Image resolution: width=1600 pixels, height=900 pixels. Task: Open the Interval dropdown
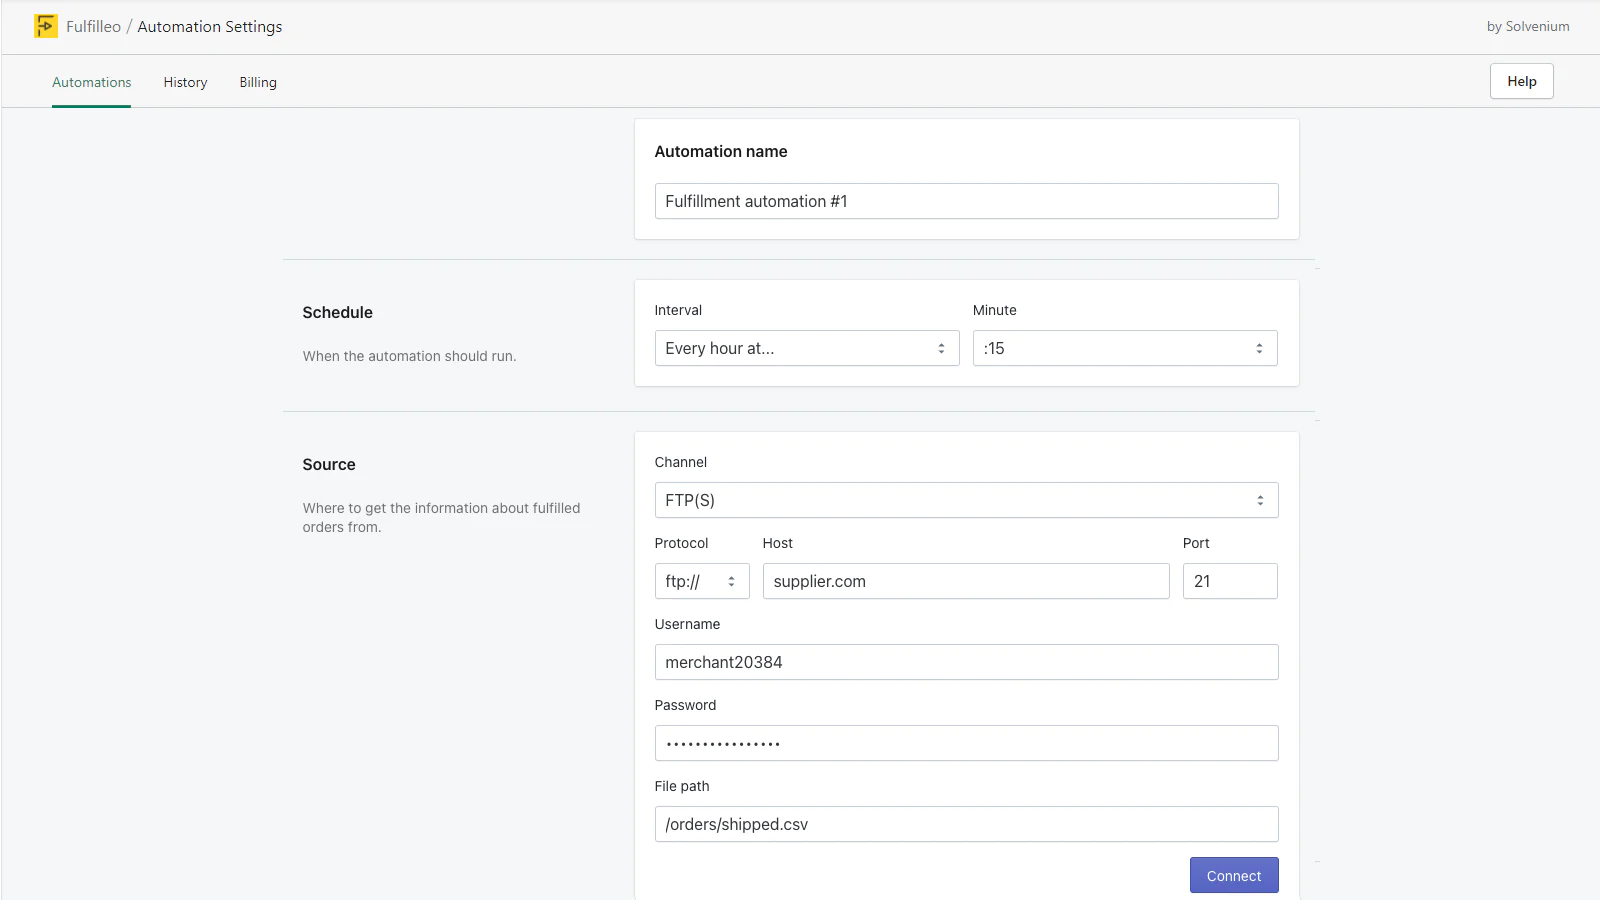point(806,348)
